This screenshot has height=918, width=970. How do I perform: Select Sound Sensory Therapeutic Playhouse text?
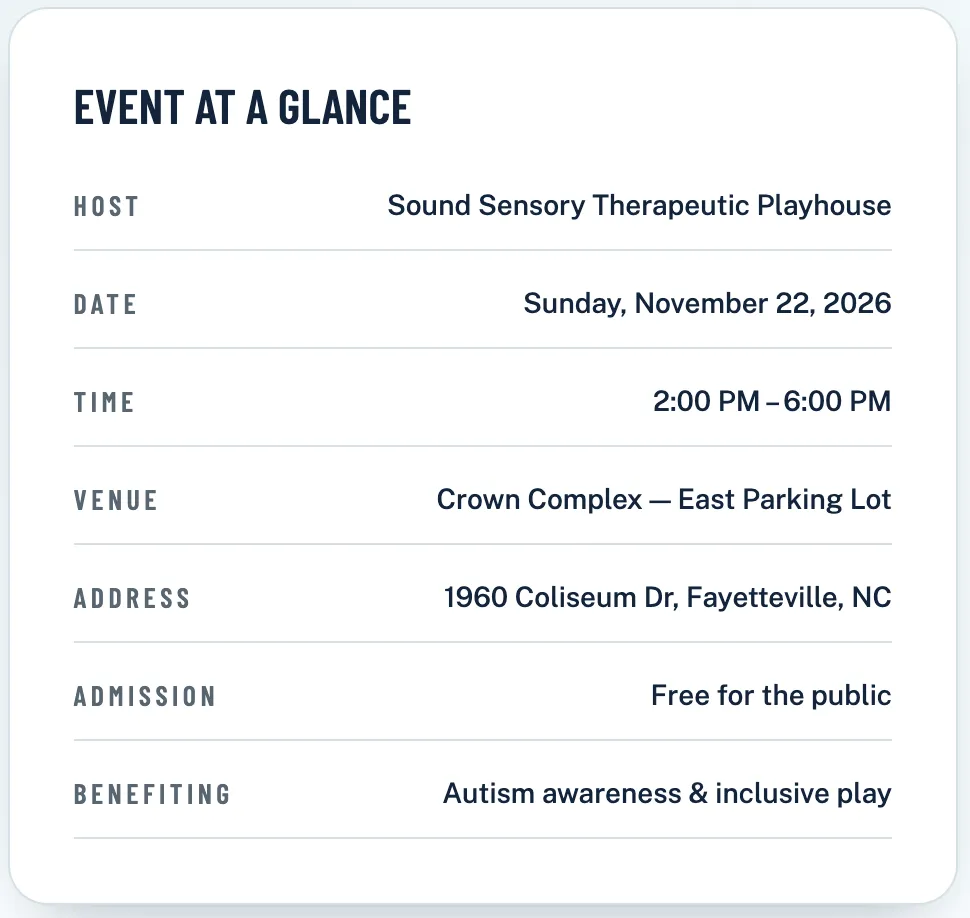pyautogui.click(x=639, y=205)
